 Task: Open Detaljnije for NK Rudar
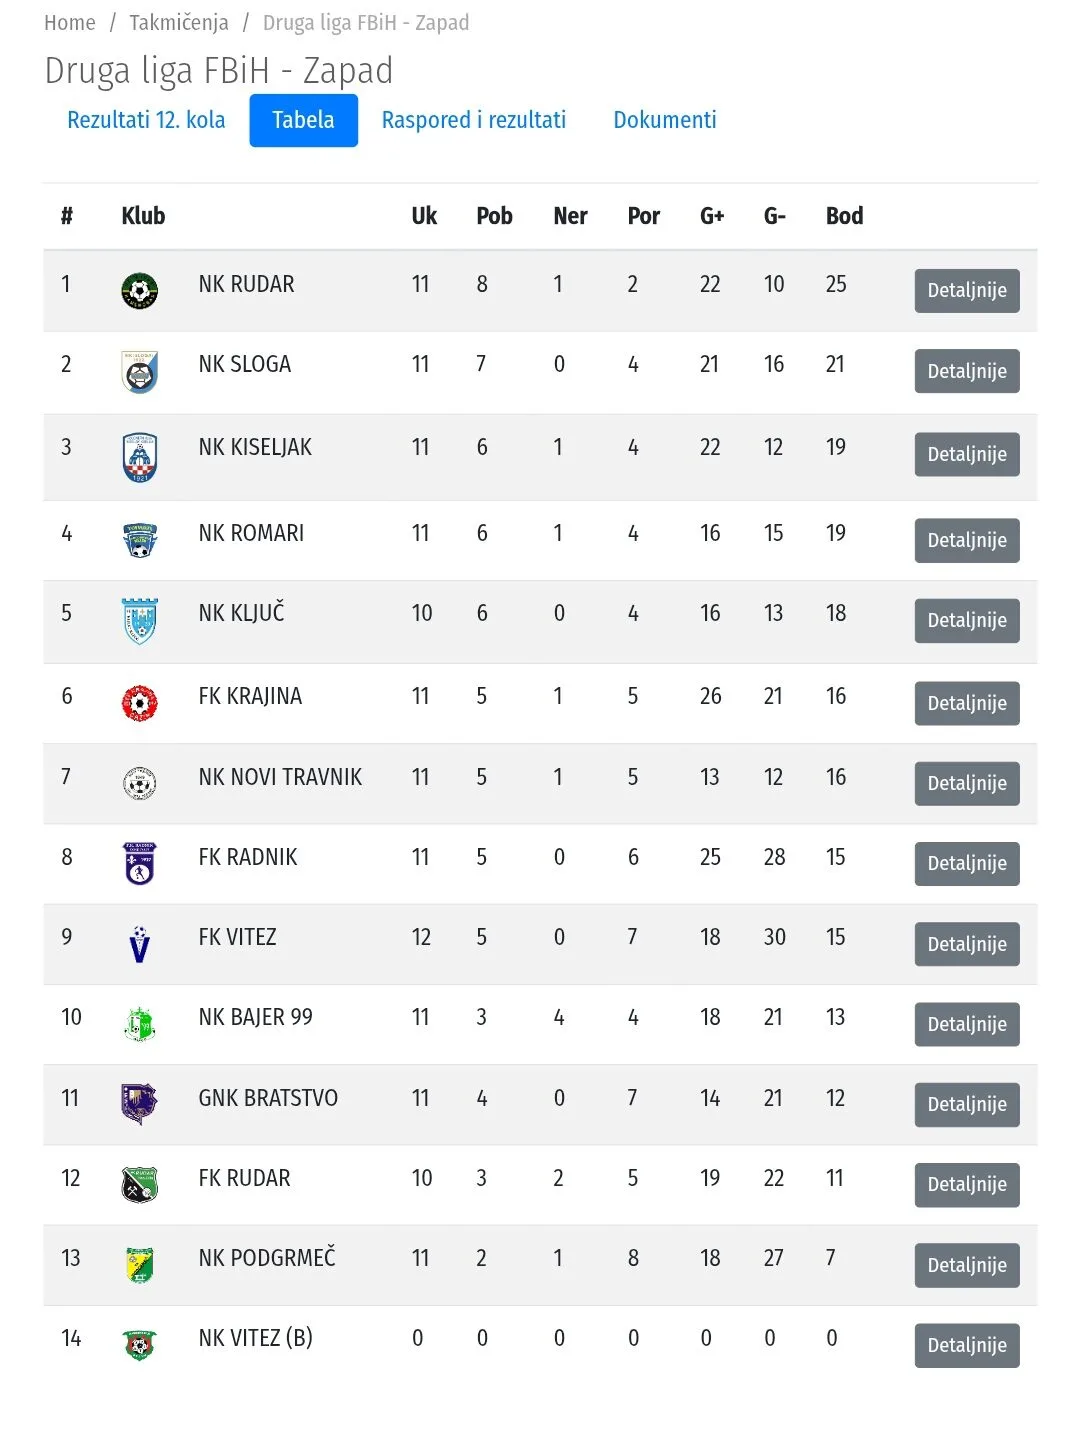coord(966,291)
